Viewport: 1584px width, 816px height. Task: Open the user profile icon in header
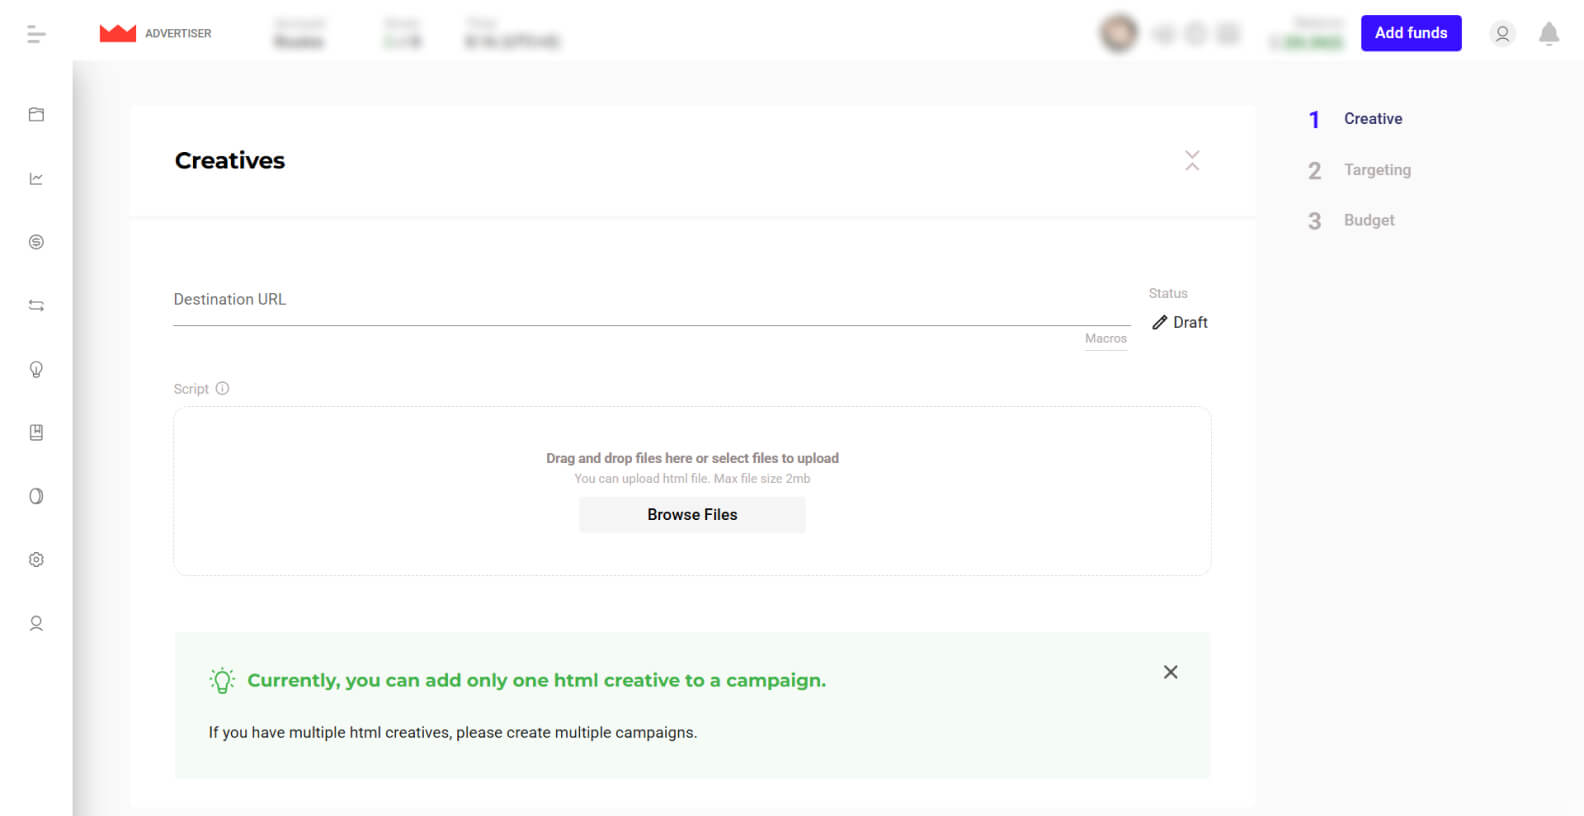pyautogui.click(x=1501, y=34)
